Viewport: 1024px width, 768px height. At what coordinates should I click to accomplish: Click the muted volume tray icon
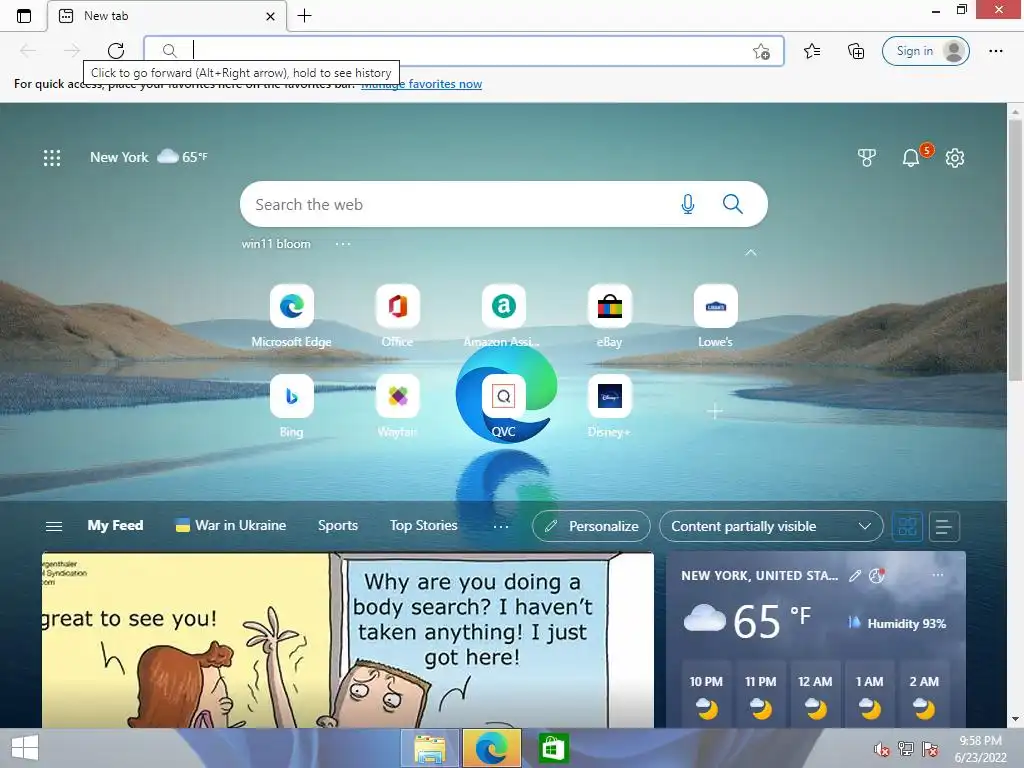[881, 749]
